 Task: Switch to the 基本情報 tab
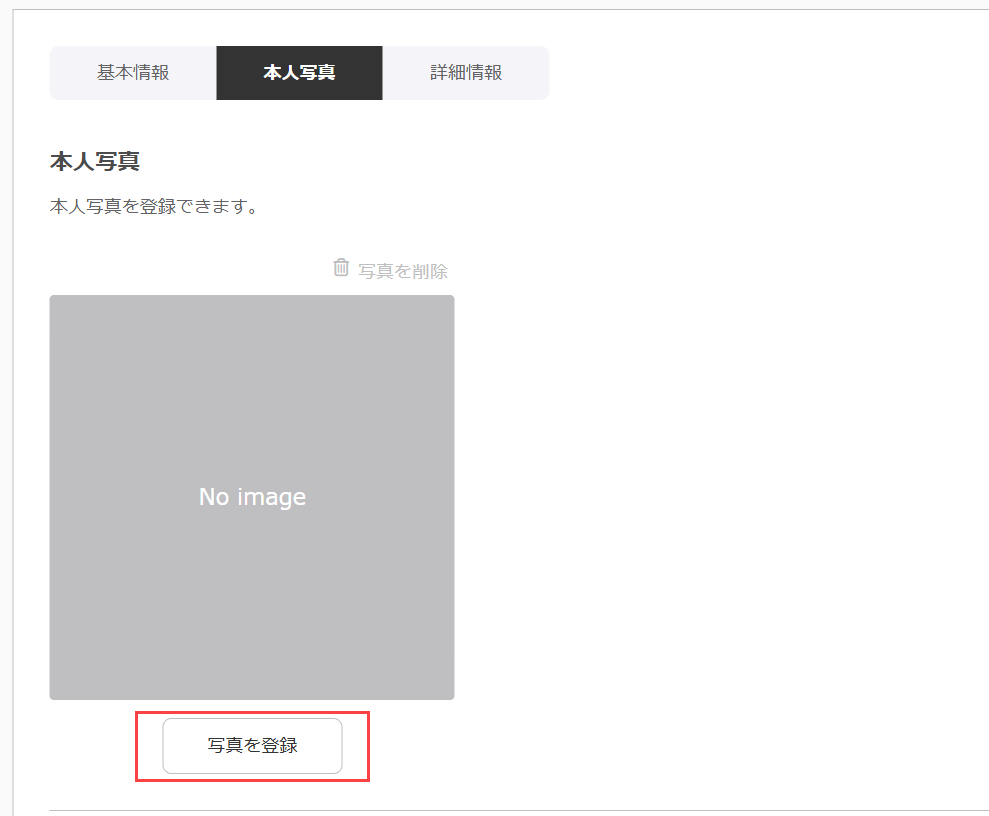pyautogui.click(x=133, y=73)
